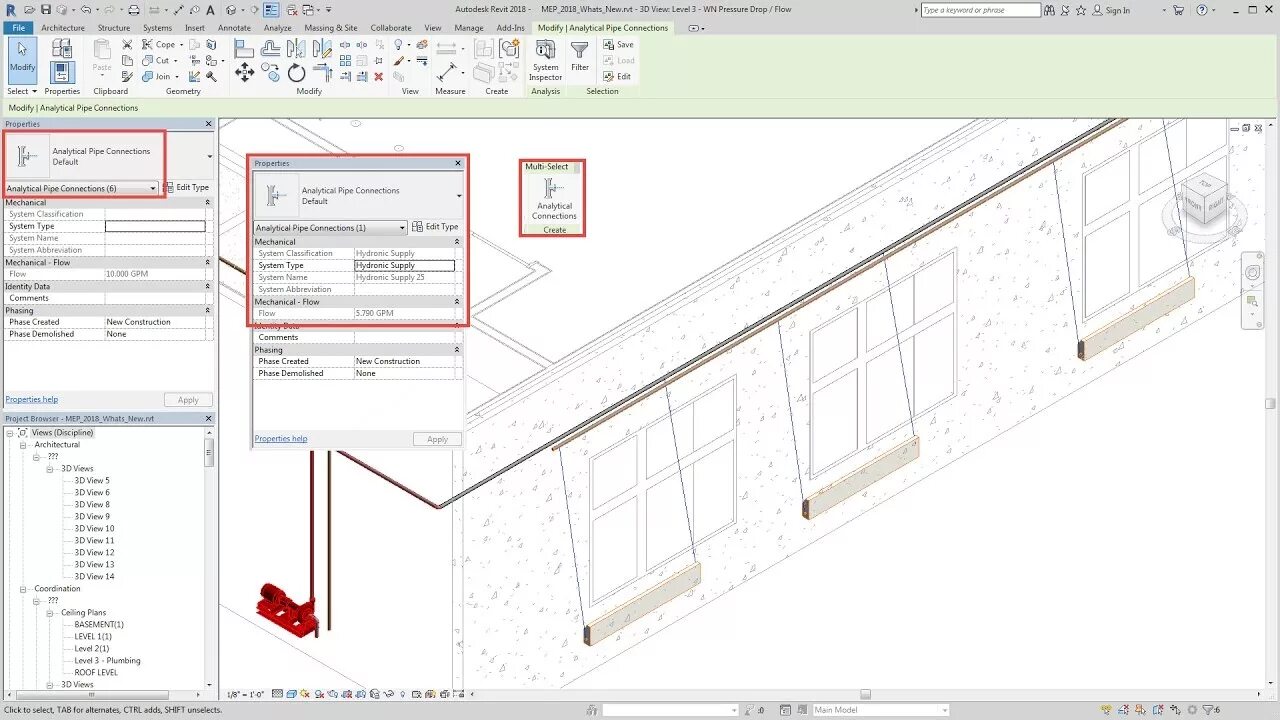1280x720 pixels.
Task: Click Undo in quick access toolbar
Action: [86, 10]
